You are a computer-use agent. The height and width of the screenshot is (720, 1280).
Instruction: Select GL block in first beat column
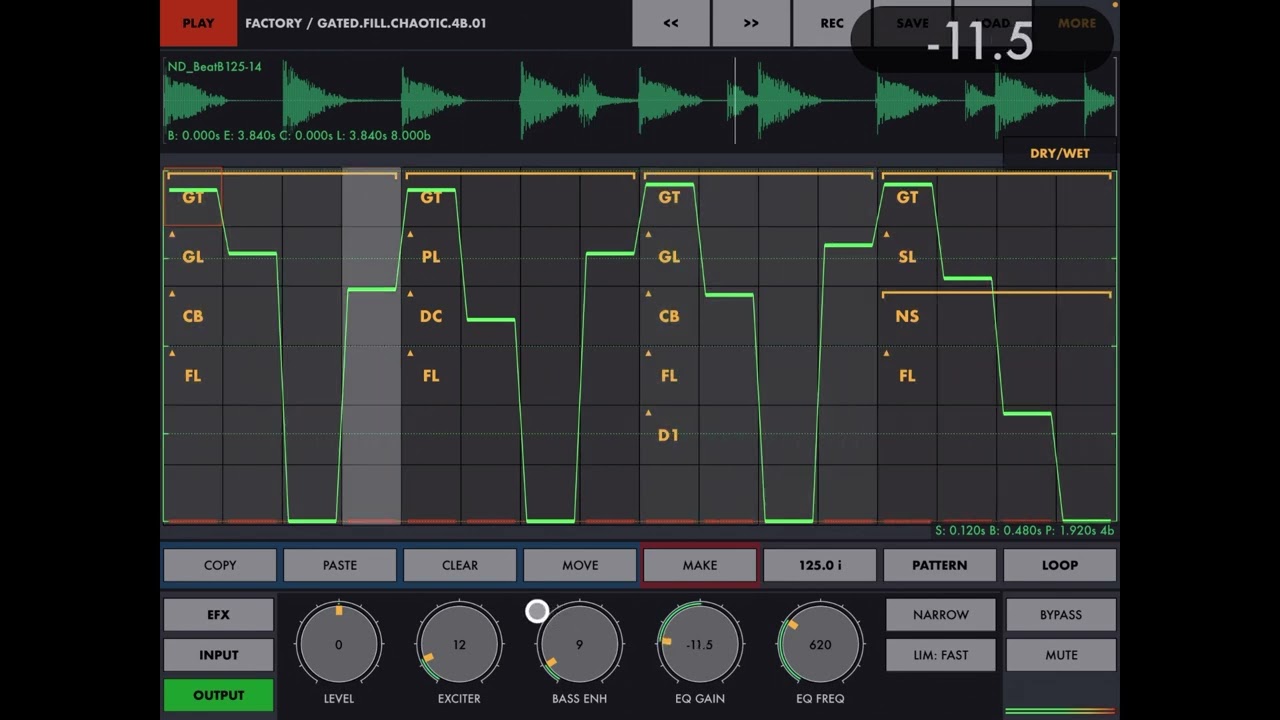click(192, 257)
